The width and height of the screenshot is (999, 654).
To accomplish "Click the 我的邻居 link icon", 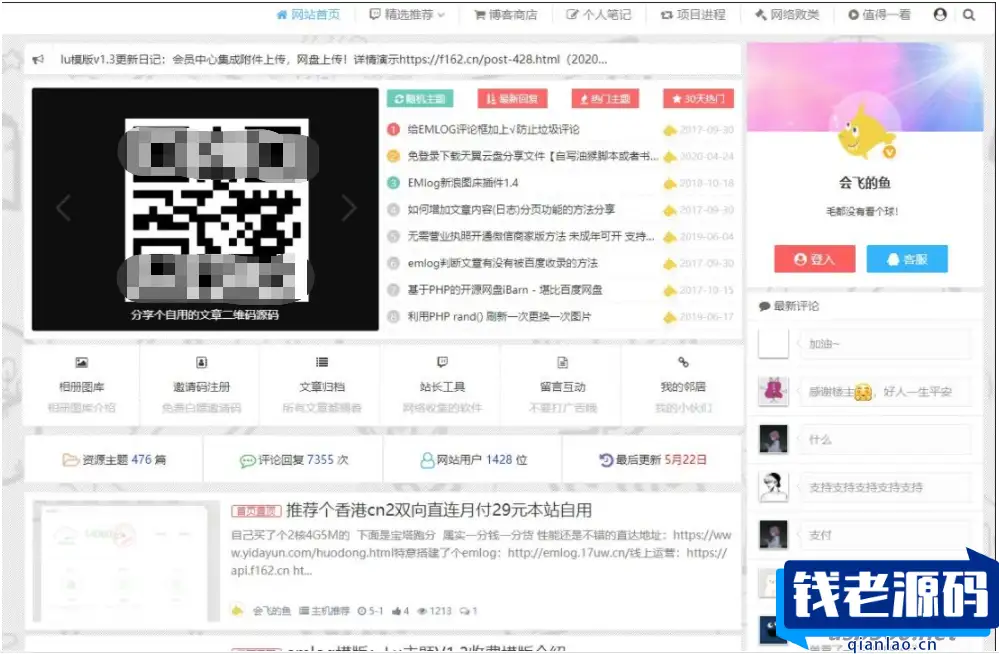I will pos(683,363).
